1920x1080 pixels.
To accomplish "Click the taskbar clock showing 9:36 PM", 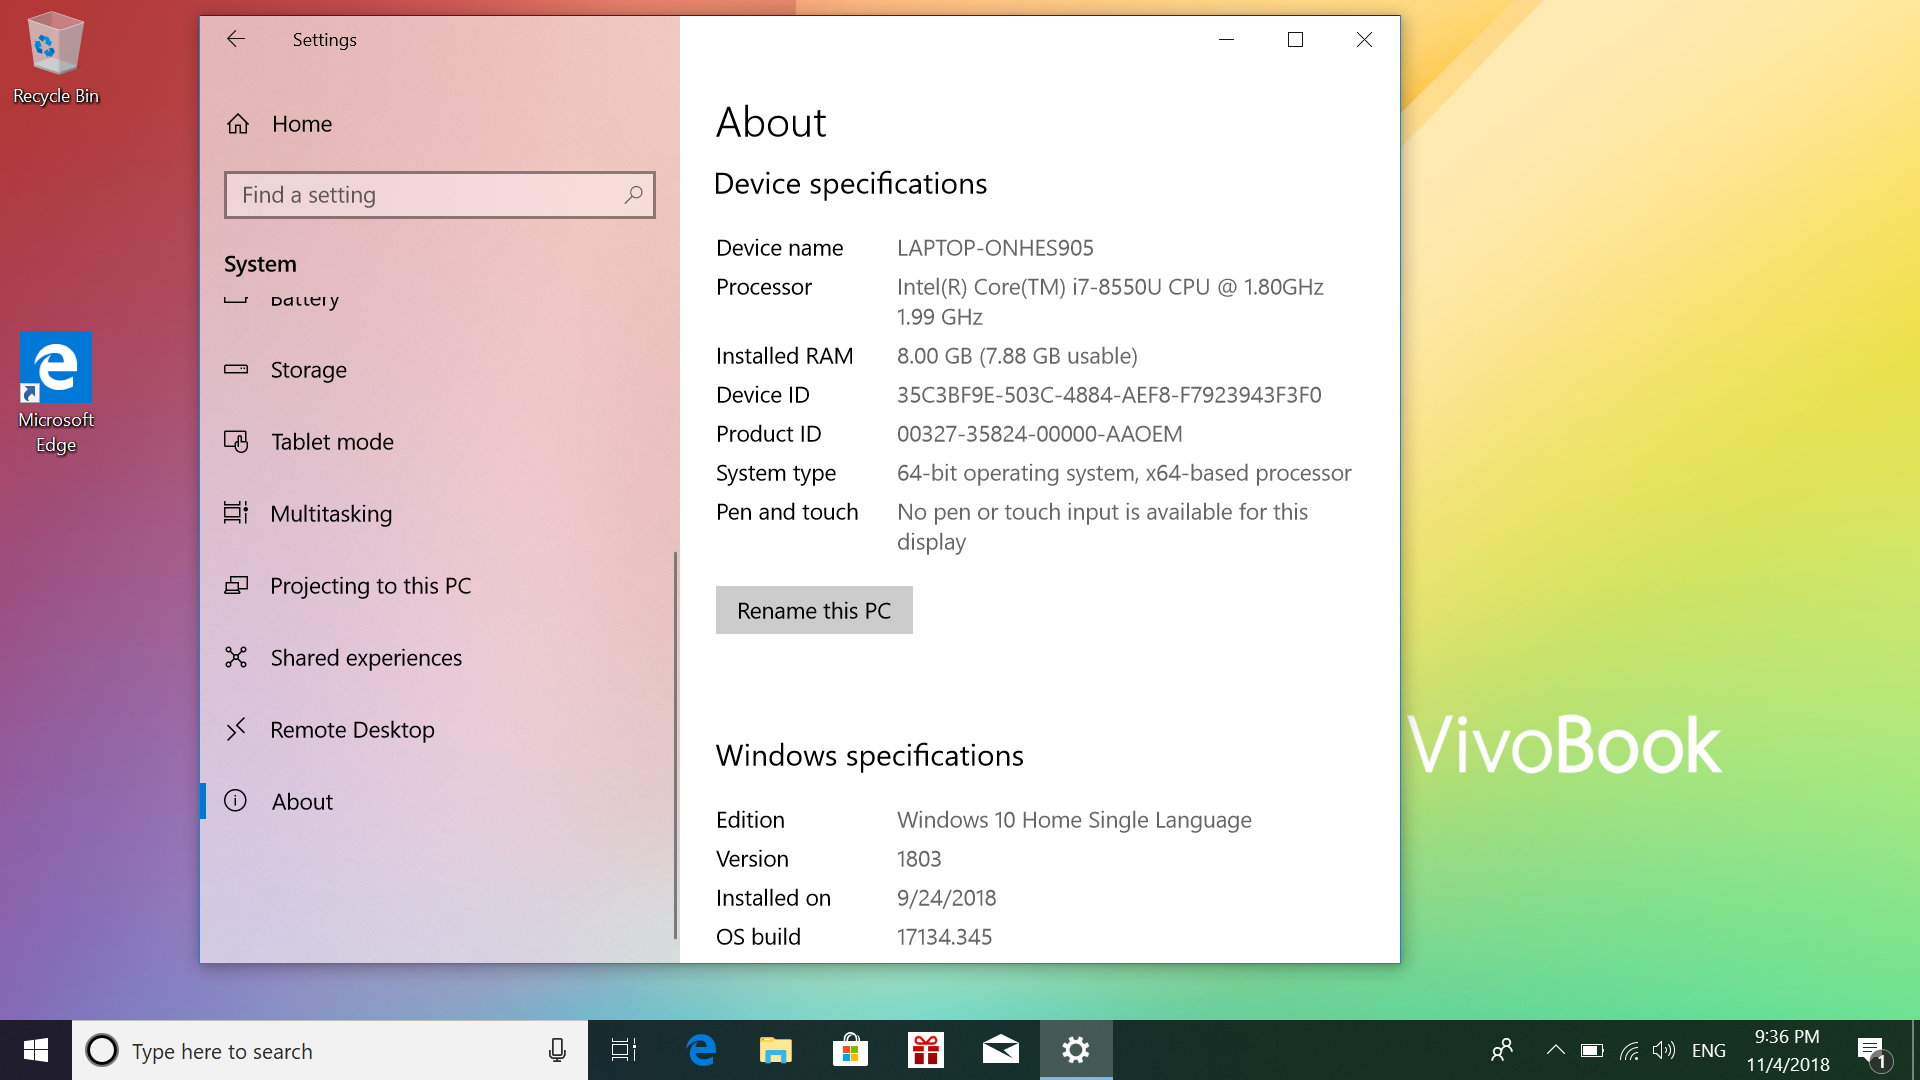I will (1788, 1050).
